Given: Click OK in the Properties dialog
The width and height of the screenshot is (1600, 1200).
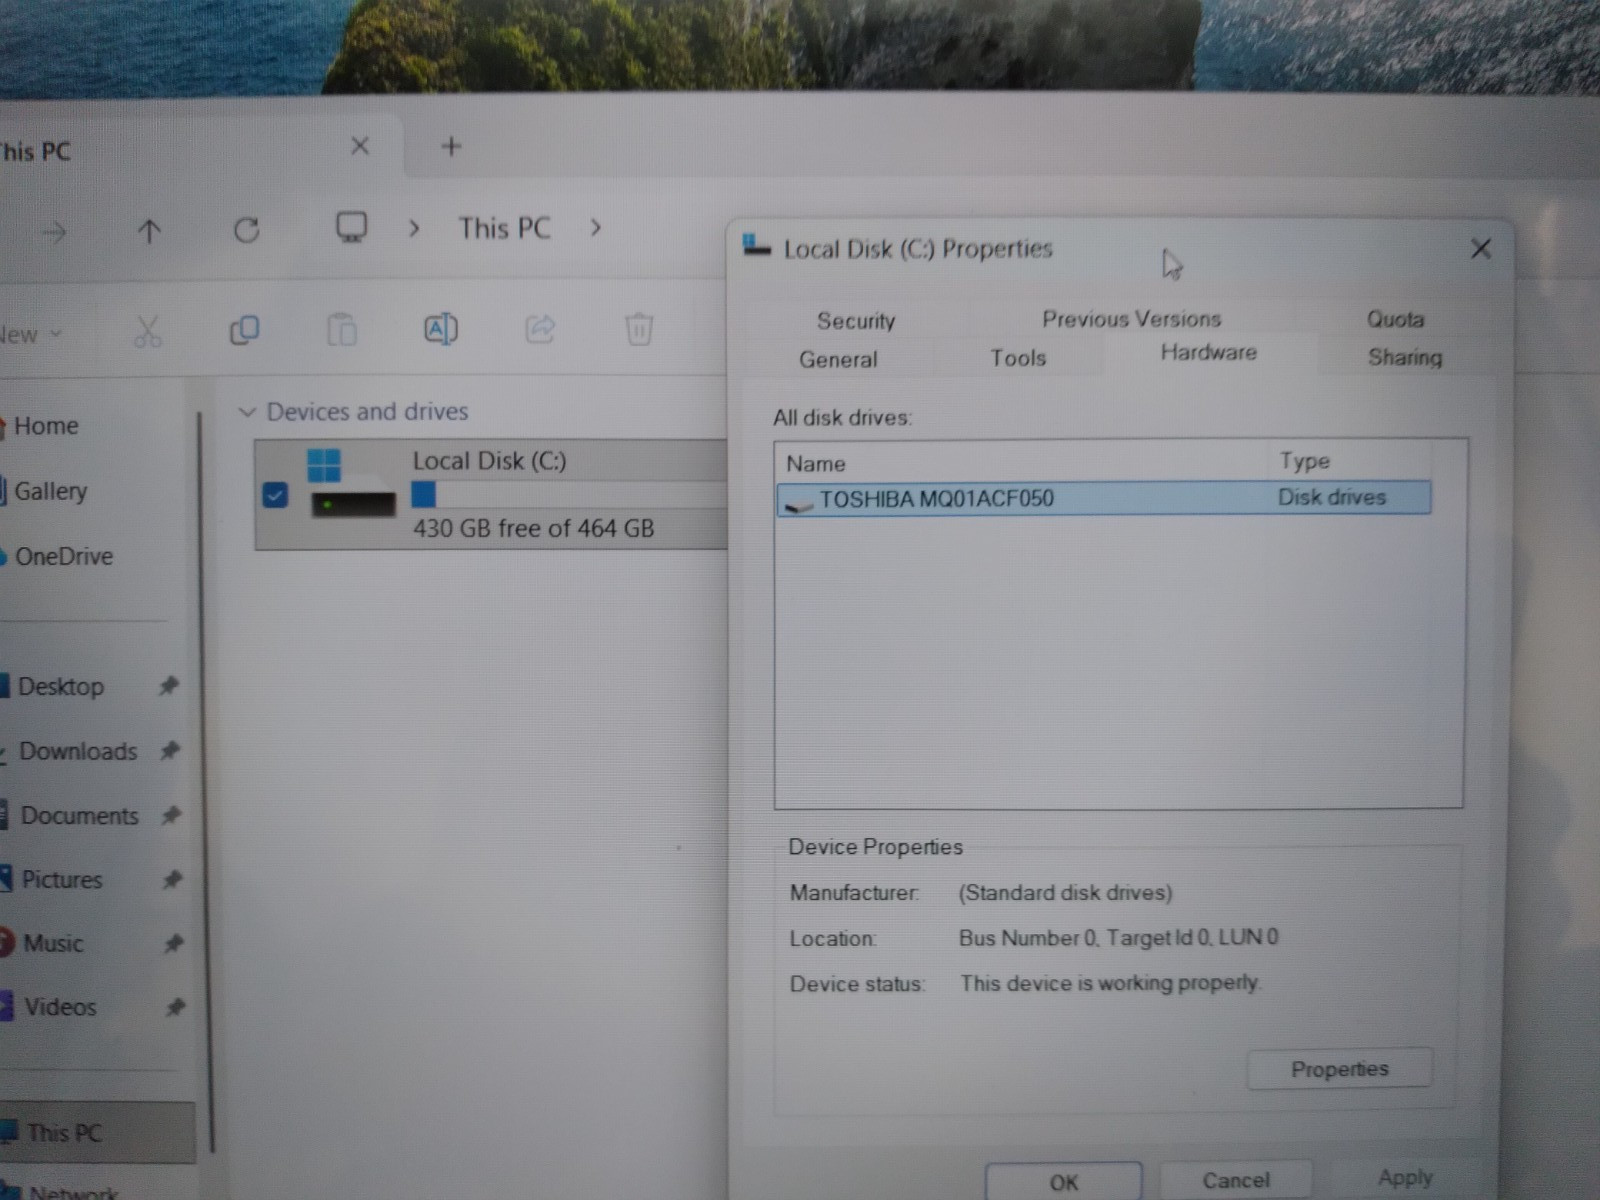Looking at the screenshot, I should 1064,1182.
